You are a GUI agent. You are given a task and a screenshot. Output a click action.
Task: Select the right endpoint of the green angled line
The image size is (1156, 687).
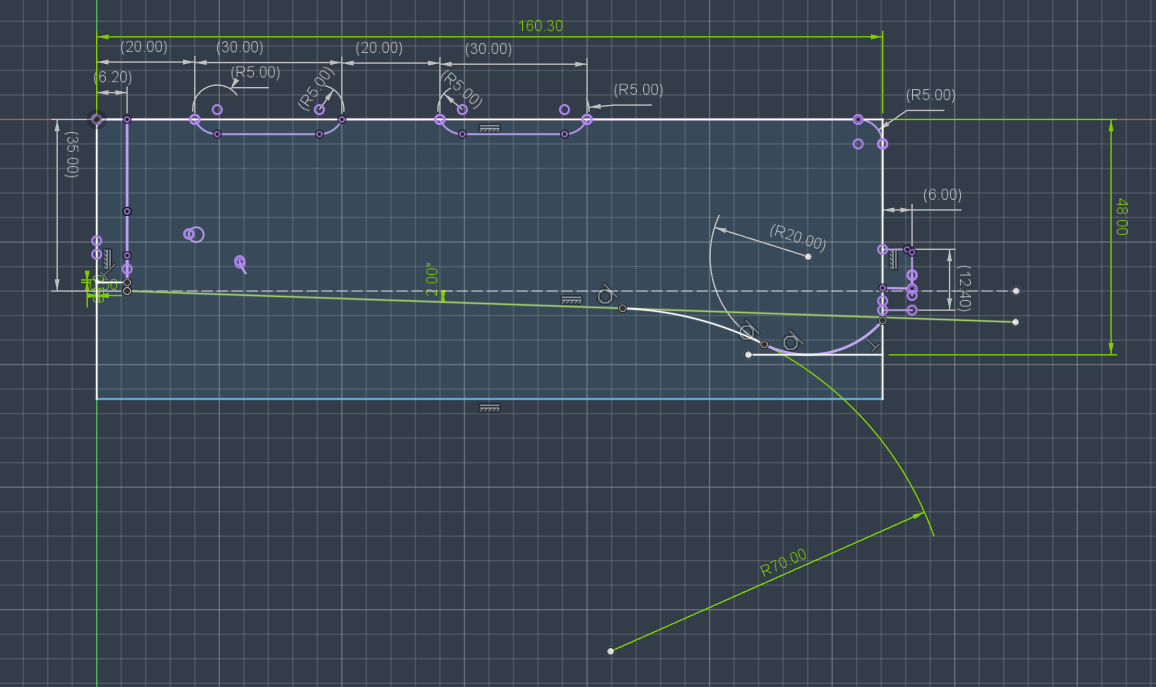click(1016, 322)
